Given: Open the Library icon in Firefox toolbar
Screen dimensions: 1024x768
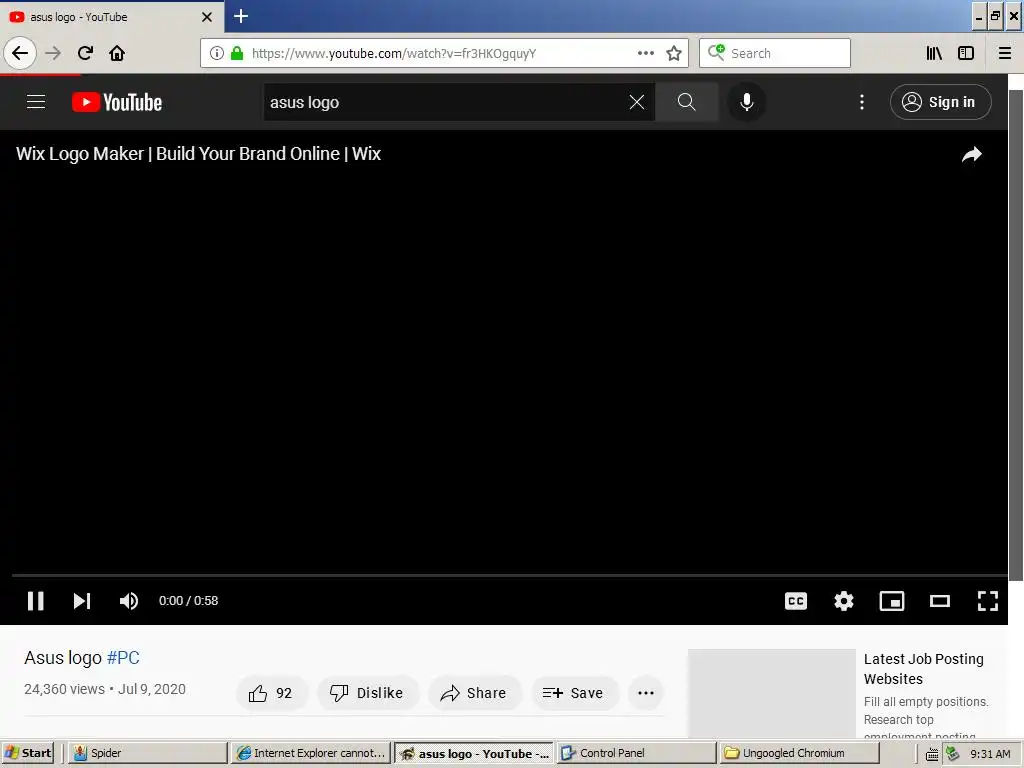Looking at the screenshot, I should coord(934,53).
